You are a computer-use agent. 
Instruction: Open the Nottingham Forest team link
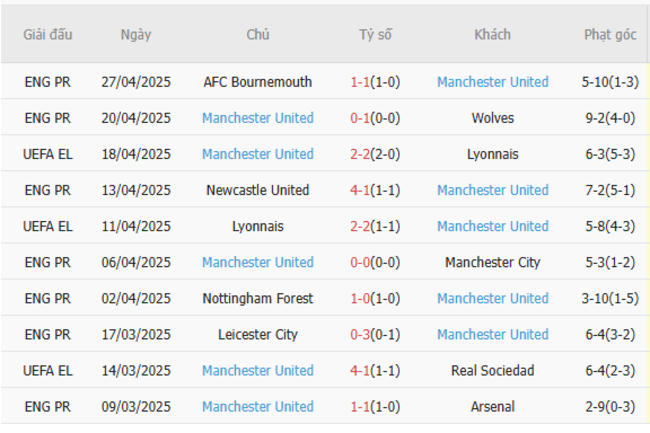pyautogui.click(x=257, y=298)
